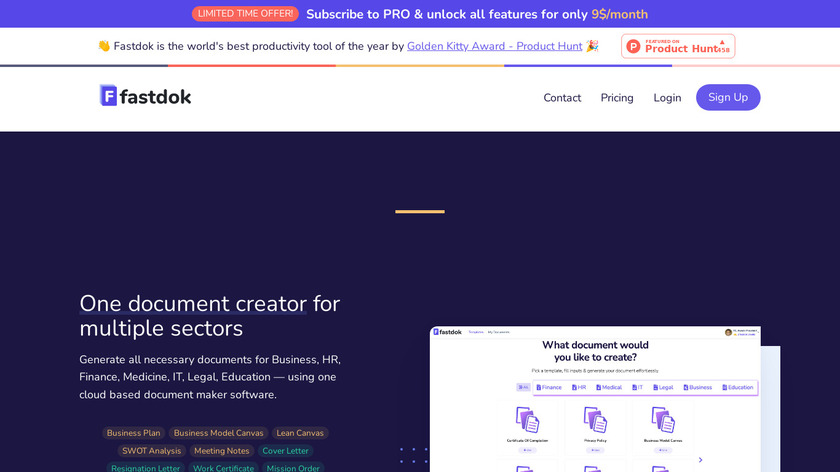Select the SWOT Analysis tag
840x472 pixels.
[x=152, y=451]
